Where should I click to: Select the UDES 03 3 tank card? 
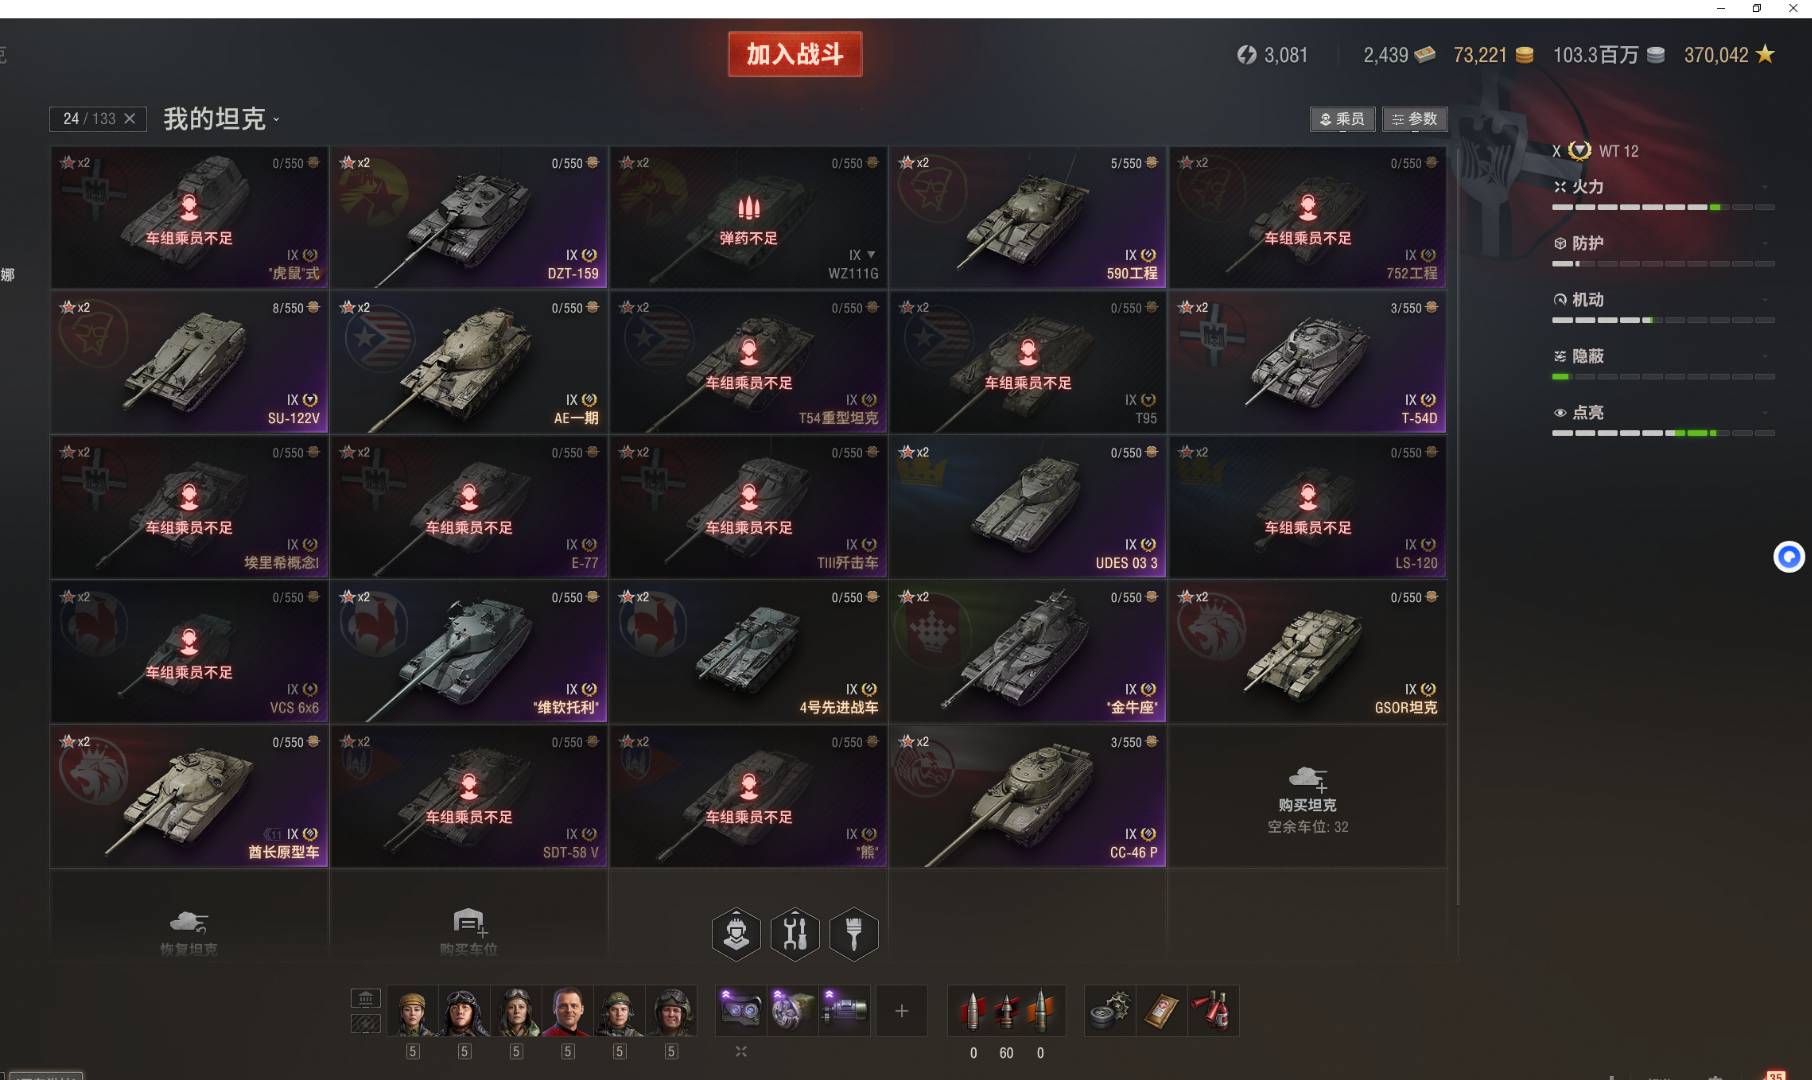point(1028,507)
